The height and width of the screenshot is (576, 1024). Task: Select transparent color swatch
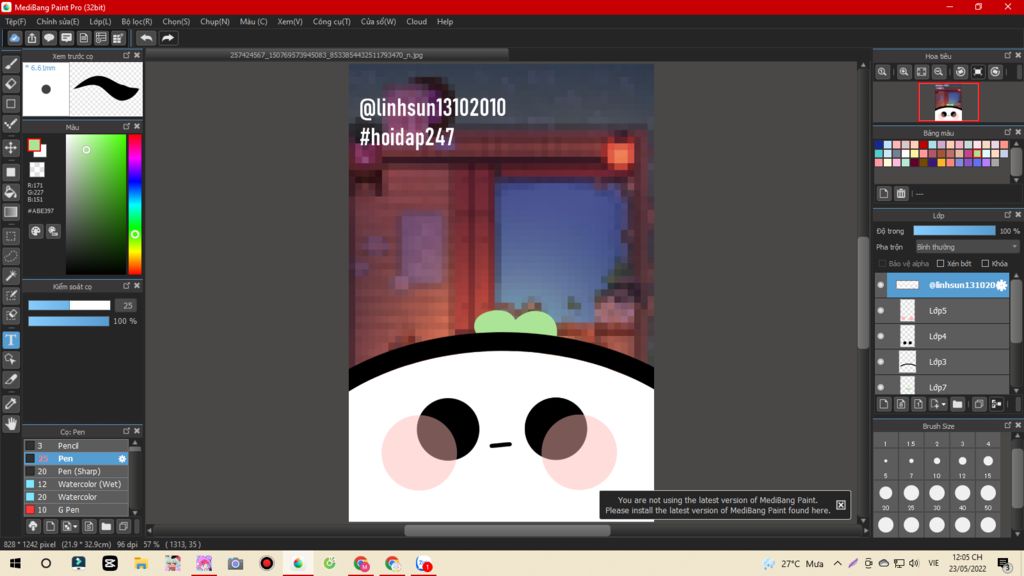(37, 170)
